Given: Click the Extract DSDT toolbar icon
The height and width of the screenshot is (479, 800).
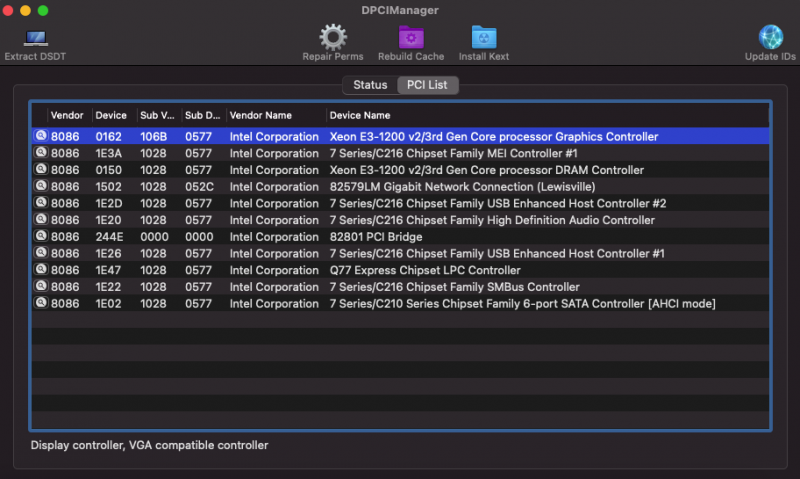Looking at the screenshot, I should tap(35, 38).
